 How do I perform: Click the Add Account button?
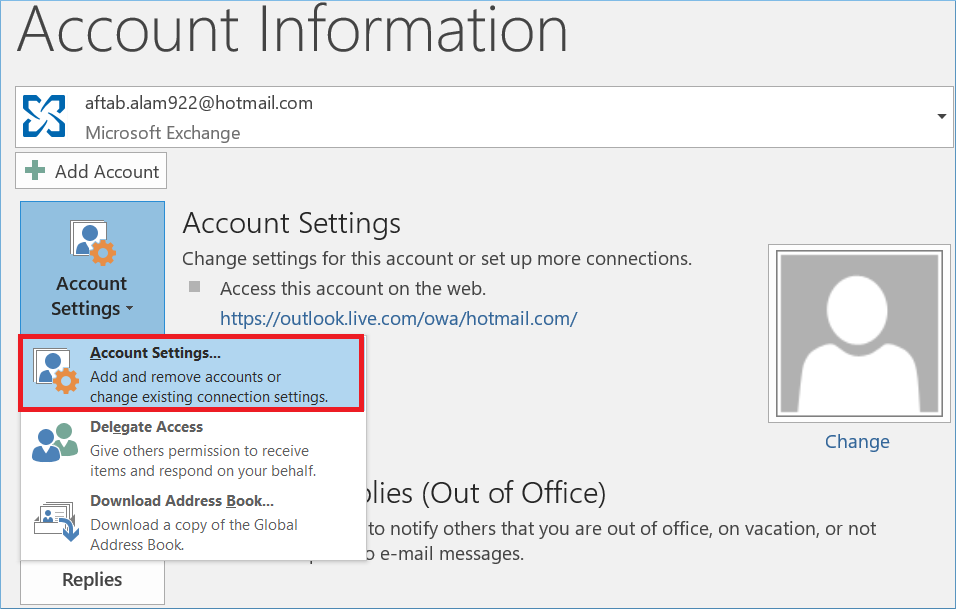tap(91, 171)
